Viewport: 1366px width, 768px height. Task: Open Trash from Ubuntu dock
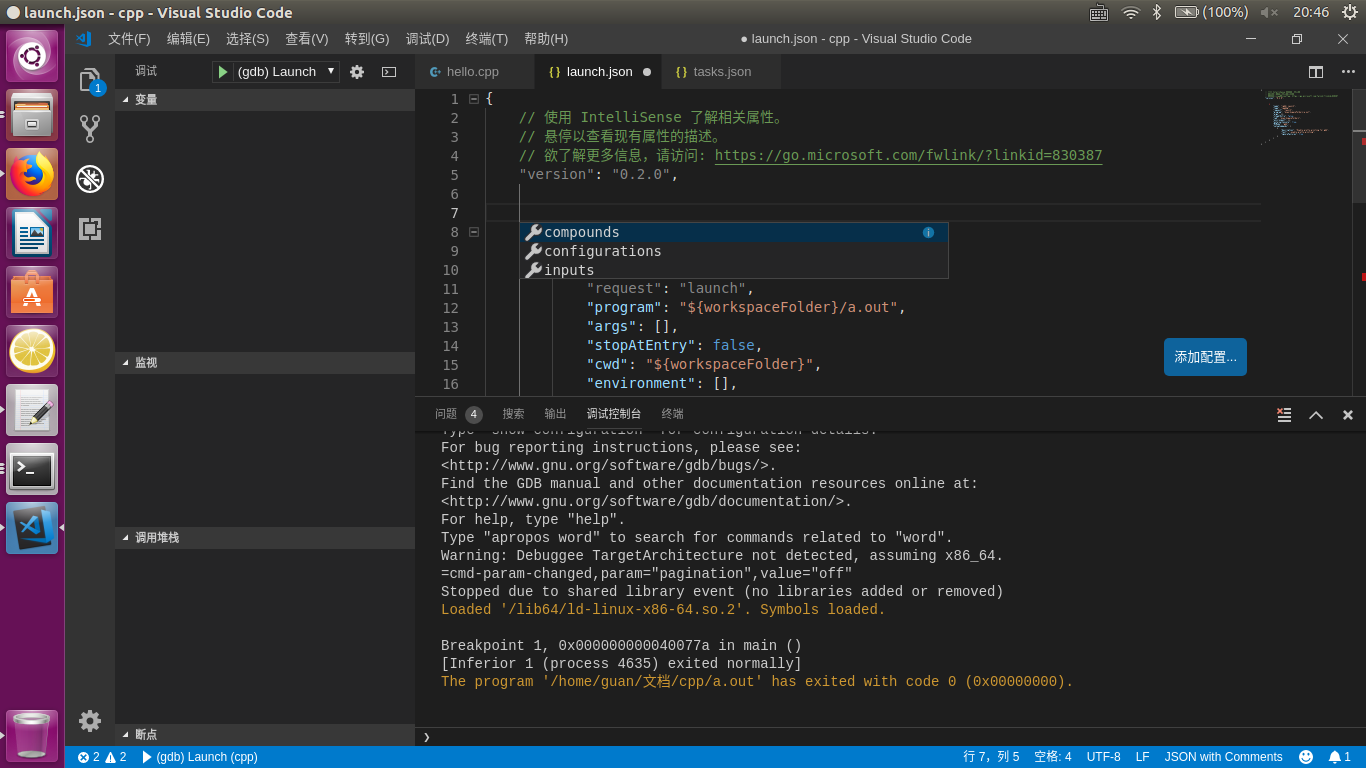[32, 735]
